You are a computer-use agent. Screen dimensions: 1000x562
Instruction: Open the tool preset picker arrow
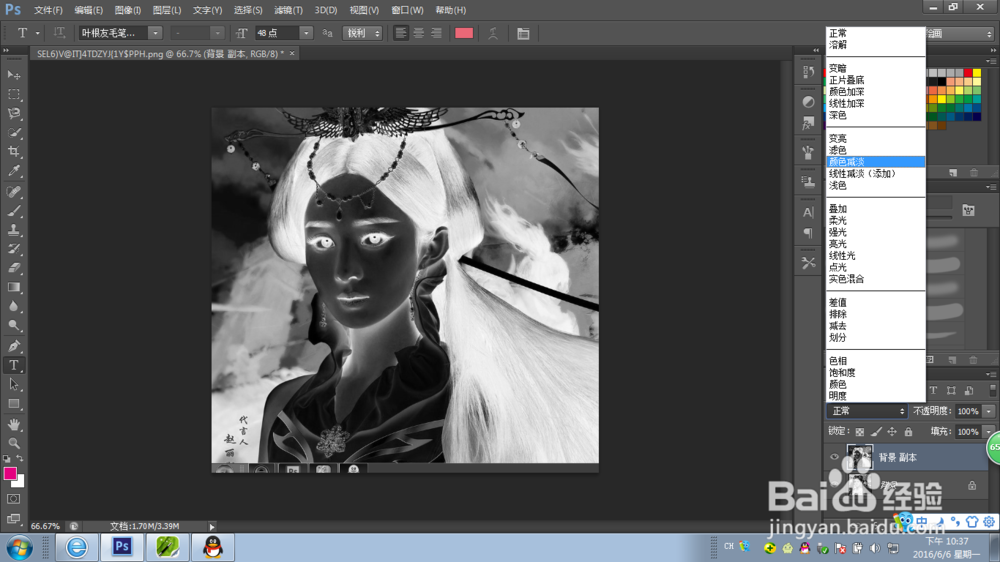click(38, 33)
